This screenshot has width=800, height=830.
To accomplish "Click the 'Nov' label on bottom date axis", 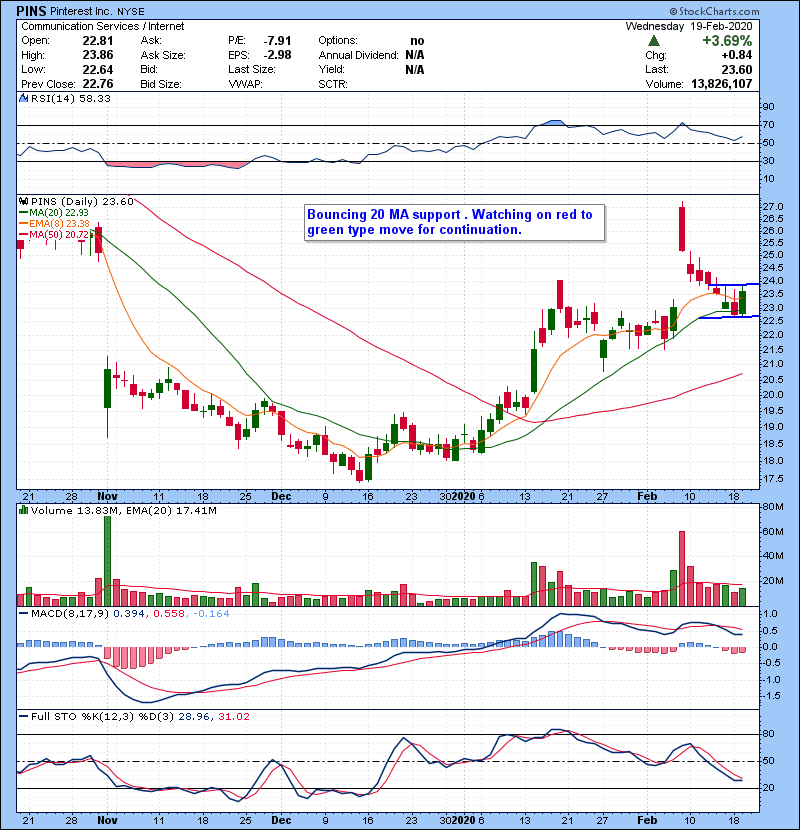I will click(x=107, y=820).
